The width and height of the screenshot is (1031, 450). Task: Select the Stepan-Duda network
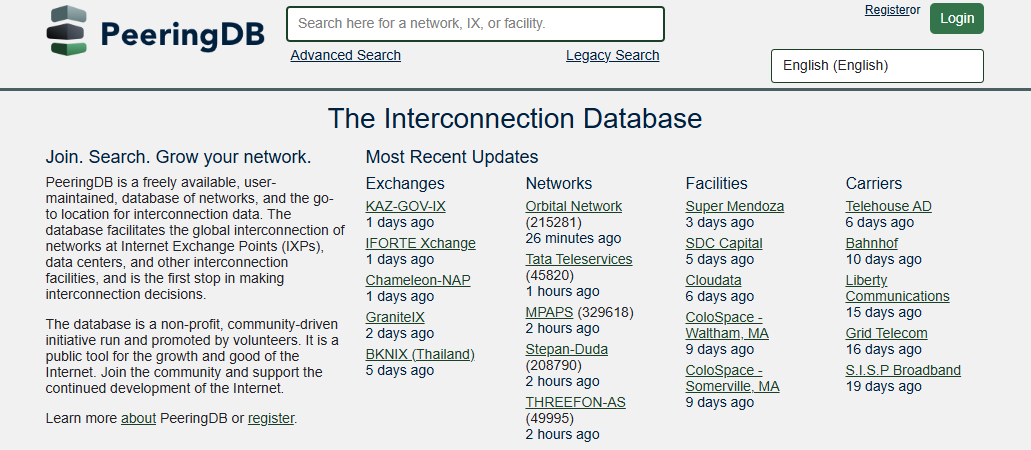coord(566,349)
